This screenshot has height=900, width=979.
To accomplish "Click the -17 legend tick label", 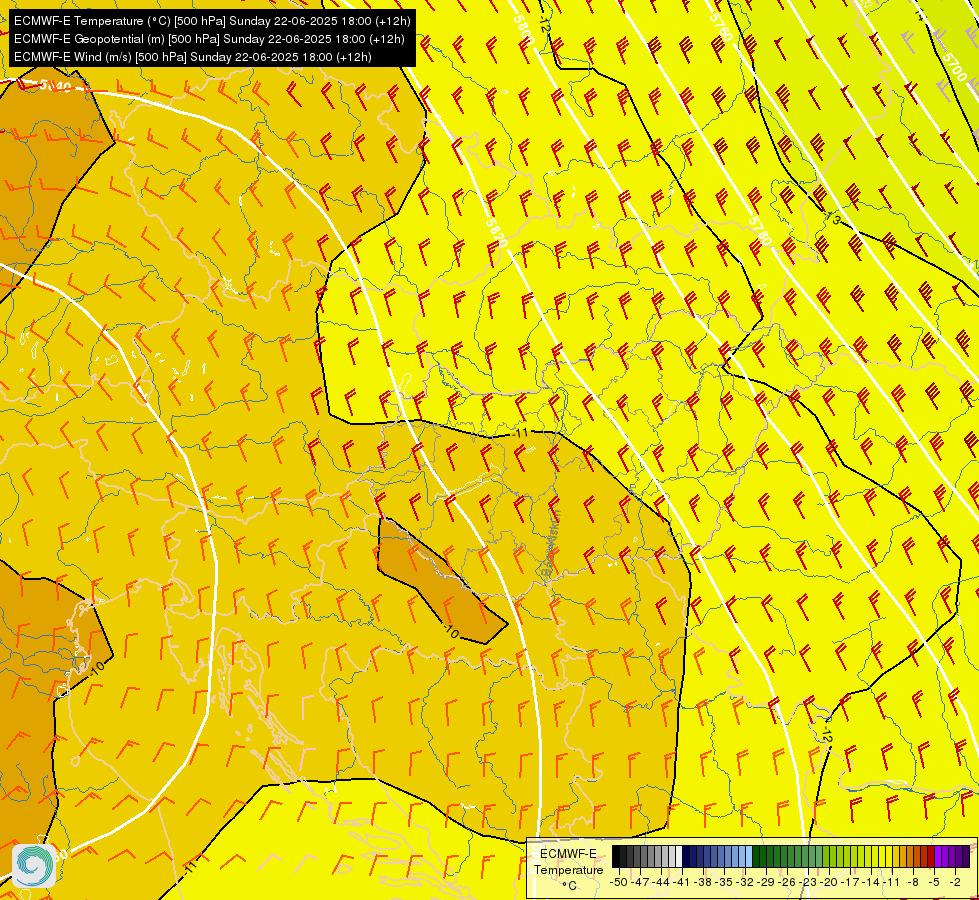I will point(850,882).
